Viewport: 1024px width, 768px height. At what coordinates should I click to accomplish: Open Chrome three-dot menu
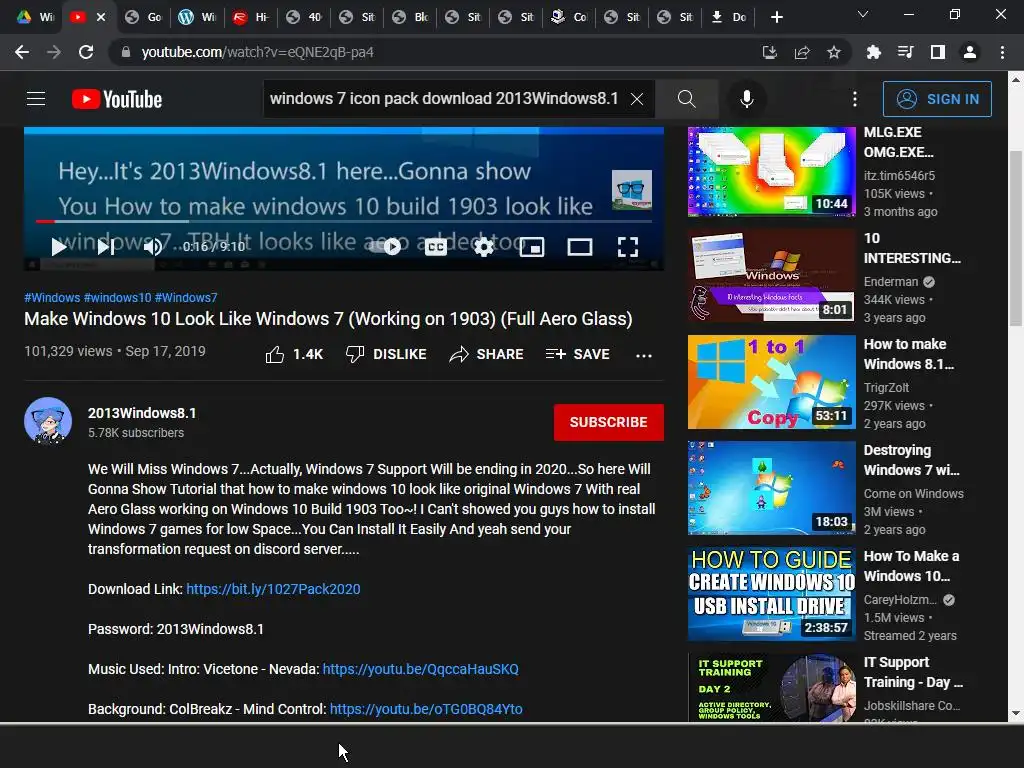[1002, 52]
